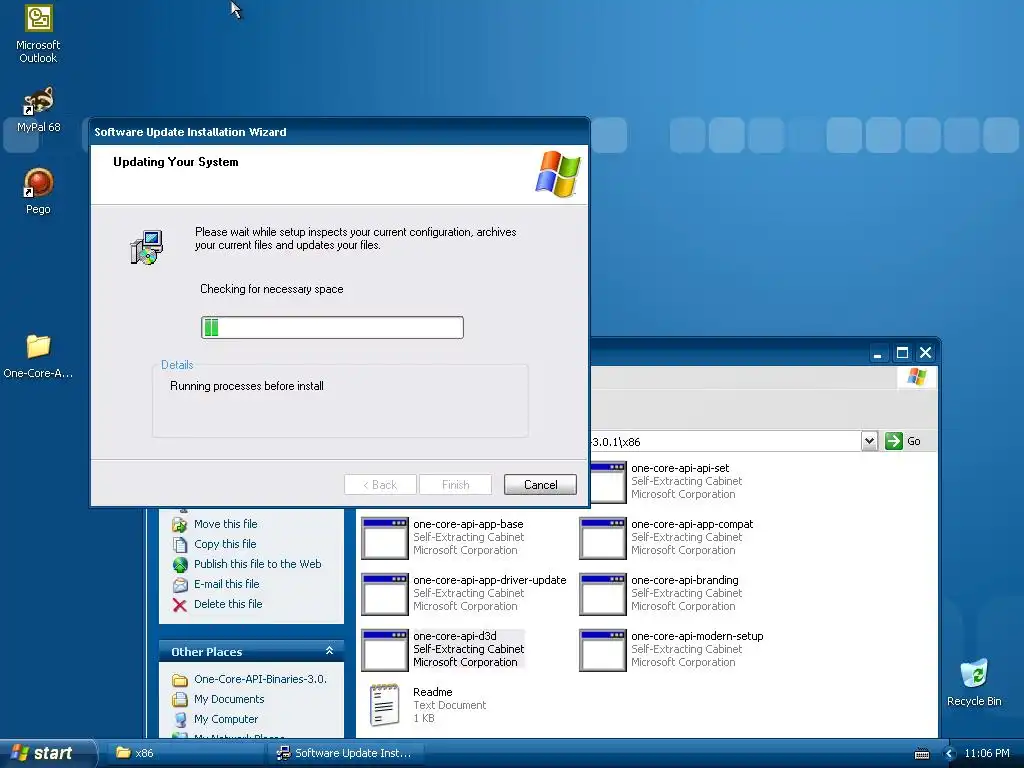Click the Copy this file icon
The height and width of the screenshot is (768, 1024).
tap(180, 545)
